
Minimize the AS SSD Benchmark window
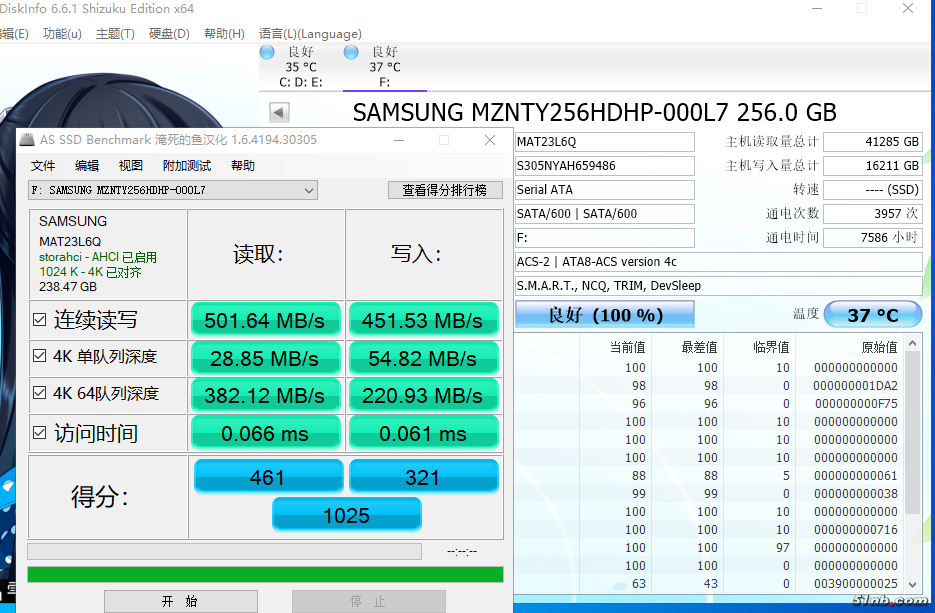[398, 140]
